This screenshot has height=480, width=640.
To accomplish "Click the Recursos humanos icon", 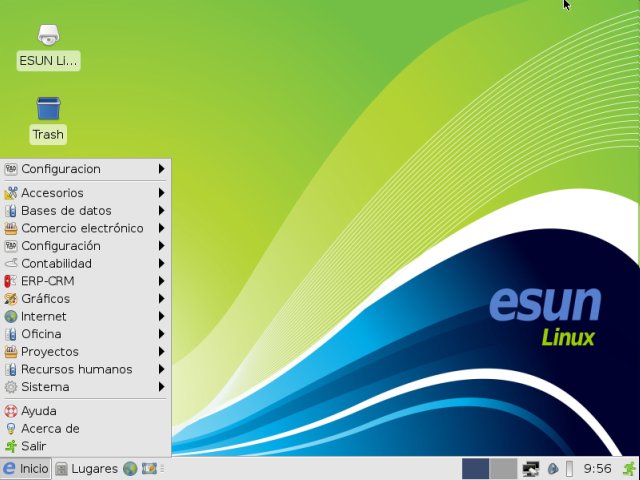I will click(x=11, y=369).
